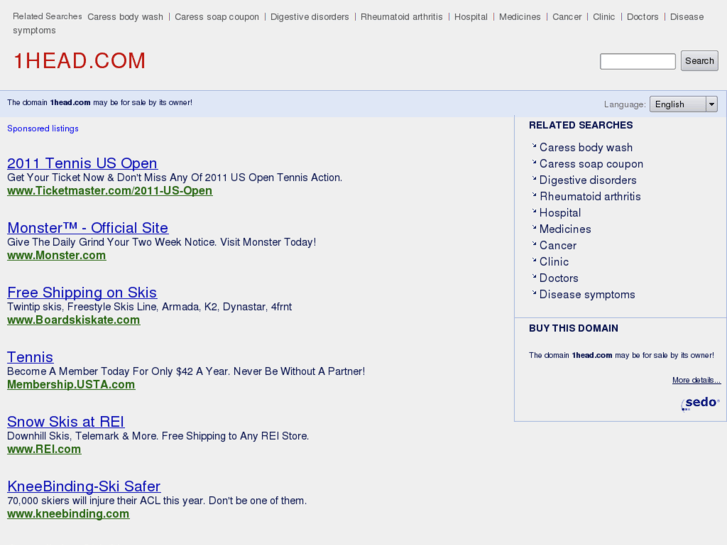Viewport: 727px width, 545px height.
Task: Click RELATED SEARCHES sidebar heading
Action: 580,125
